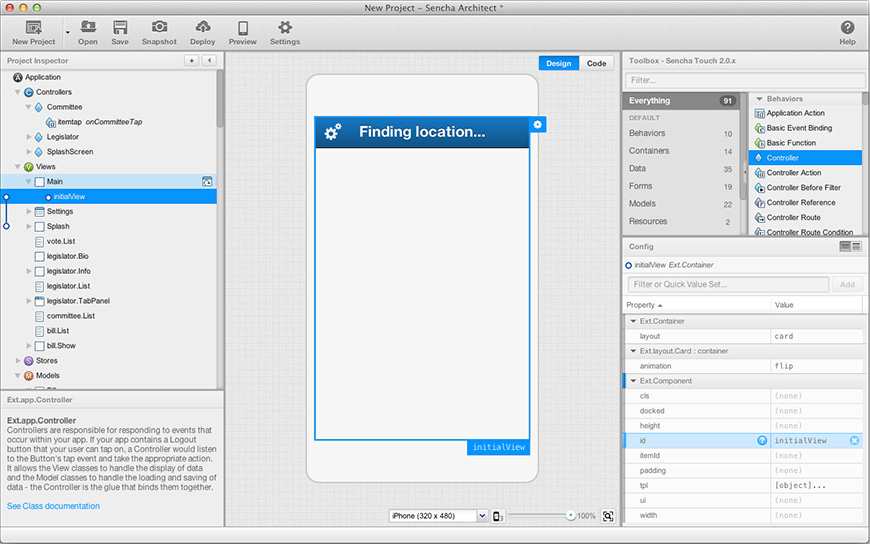Select the Controller toolbox item
Image resolution: width=870 pixels, height=544 pixels.
click(806, 158)
